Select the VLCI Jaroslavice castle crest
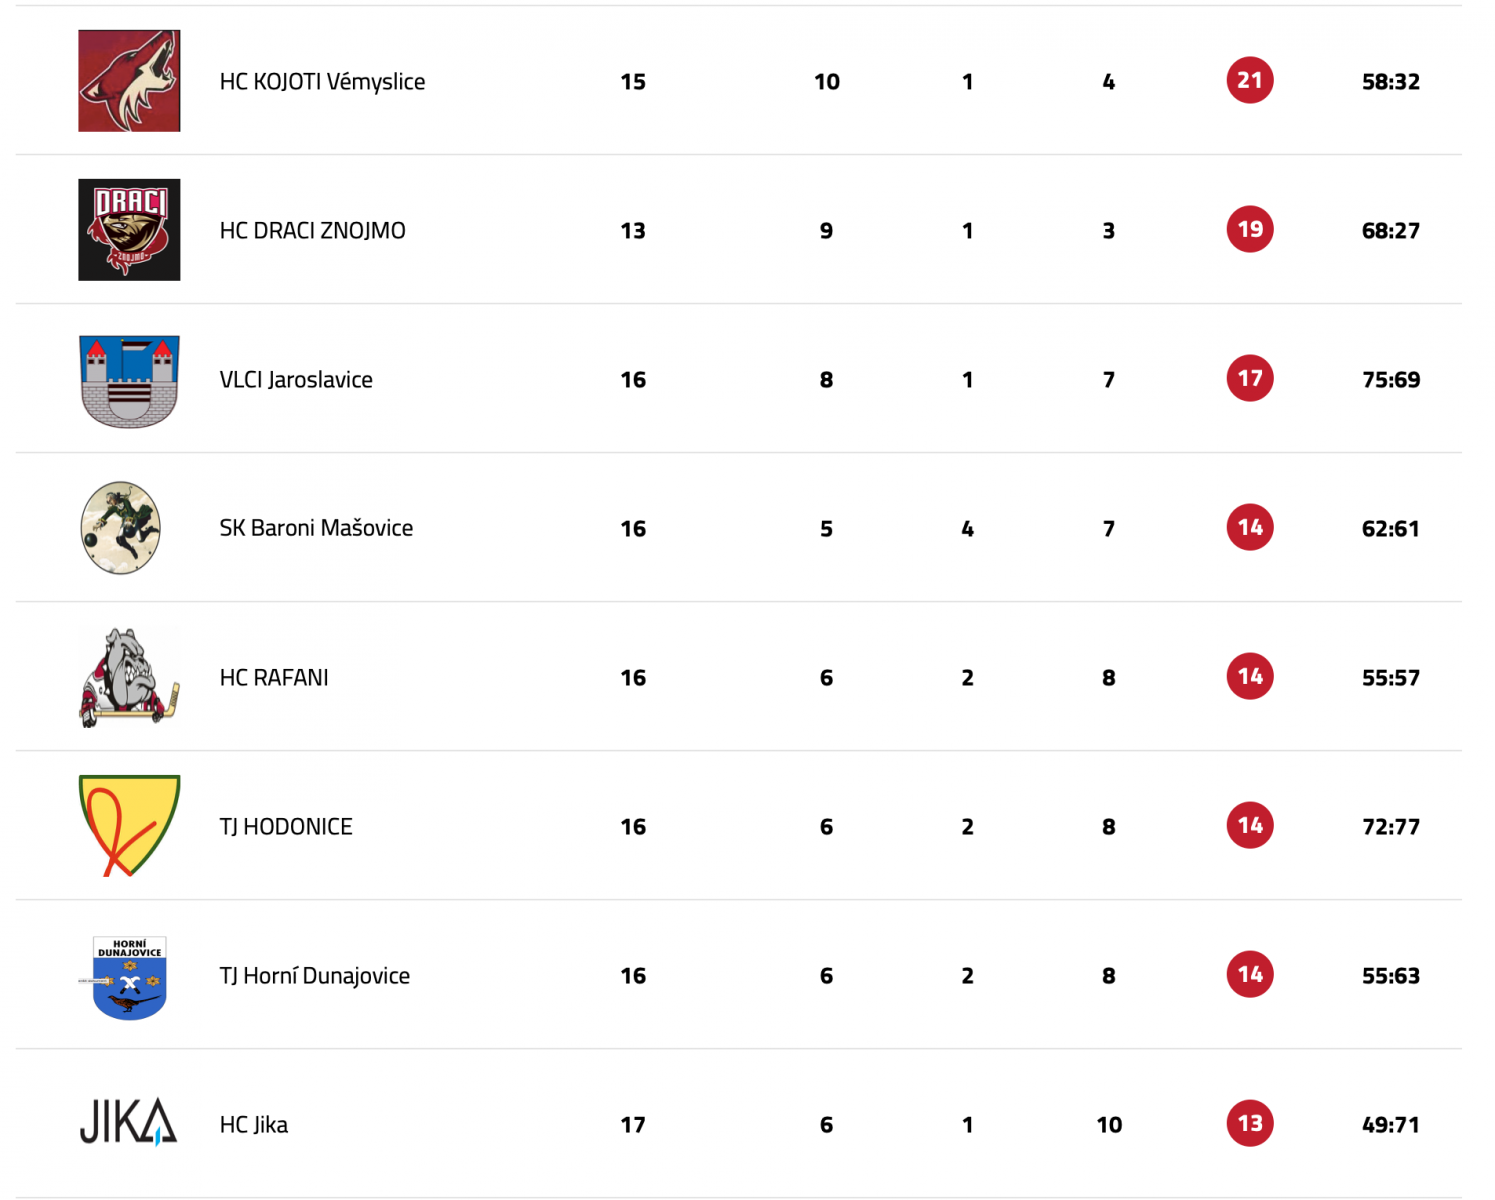Screen dimensions: 1495x1200 pos(129,381)
